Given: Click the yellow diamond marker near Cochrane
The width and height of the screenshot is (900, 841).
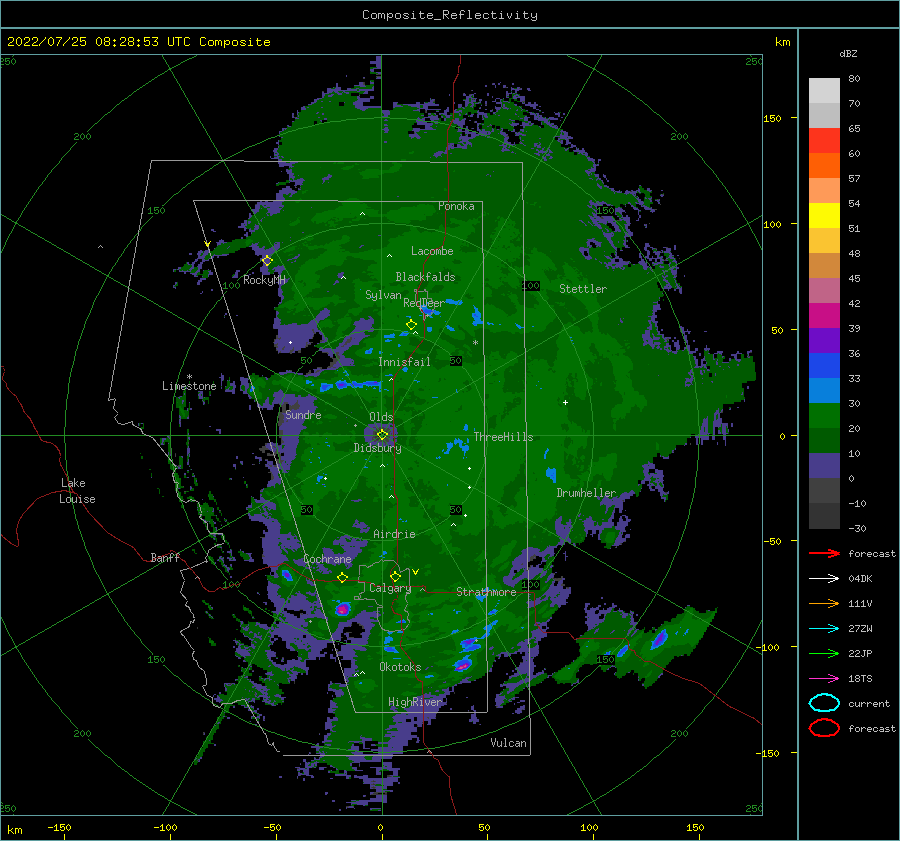Looking at the screenshot, I should click(343, 578).
